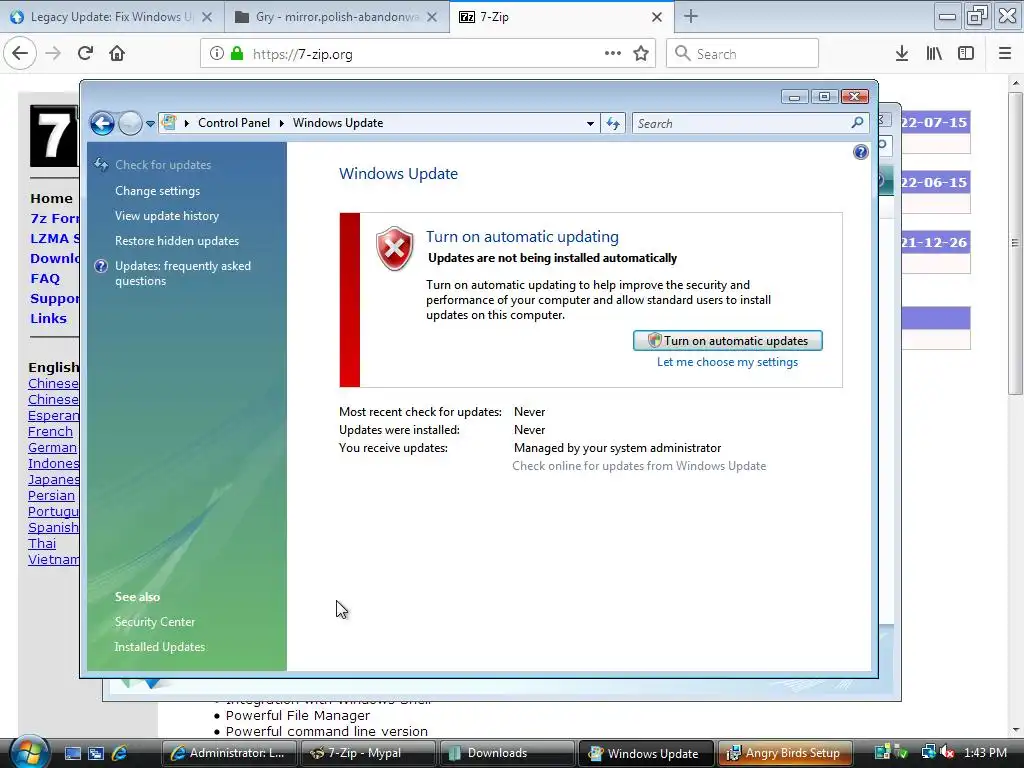Click Links on 7-Zip page menu
Viewport: 1024px width, 768px height.
(x=48, y=319)
